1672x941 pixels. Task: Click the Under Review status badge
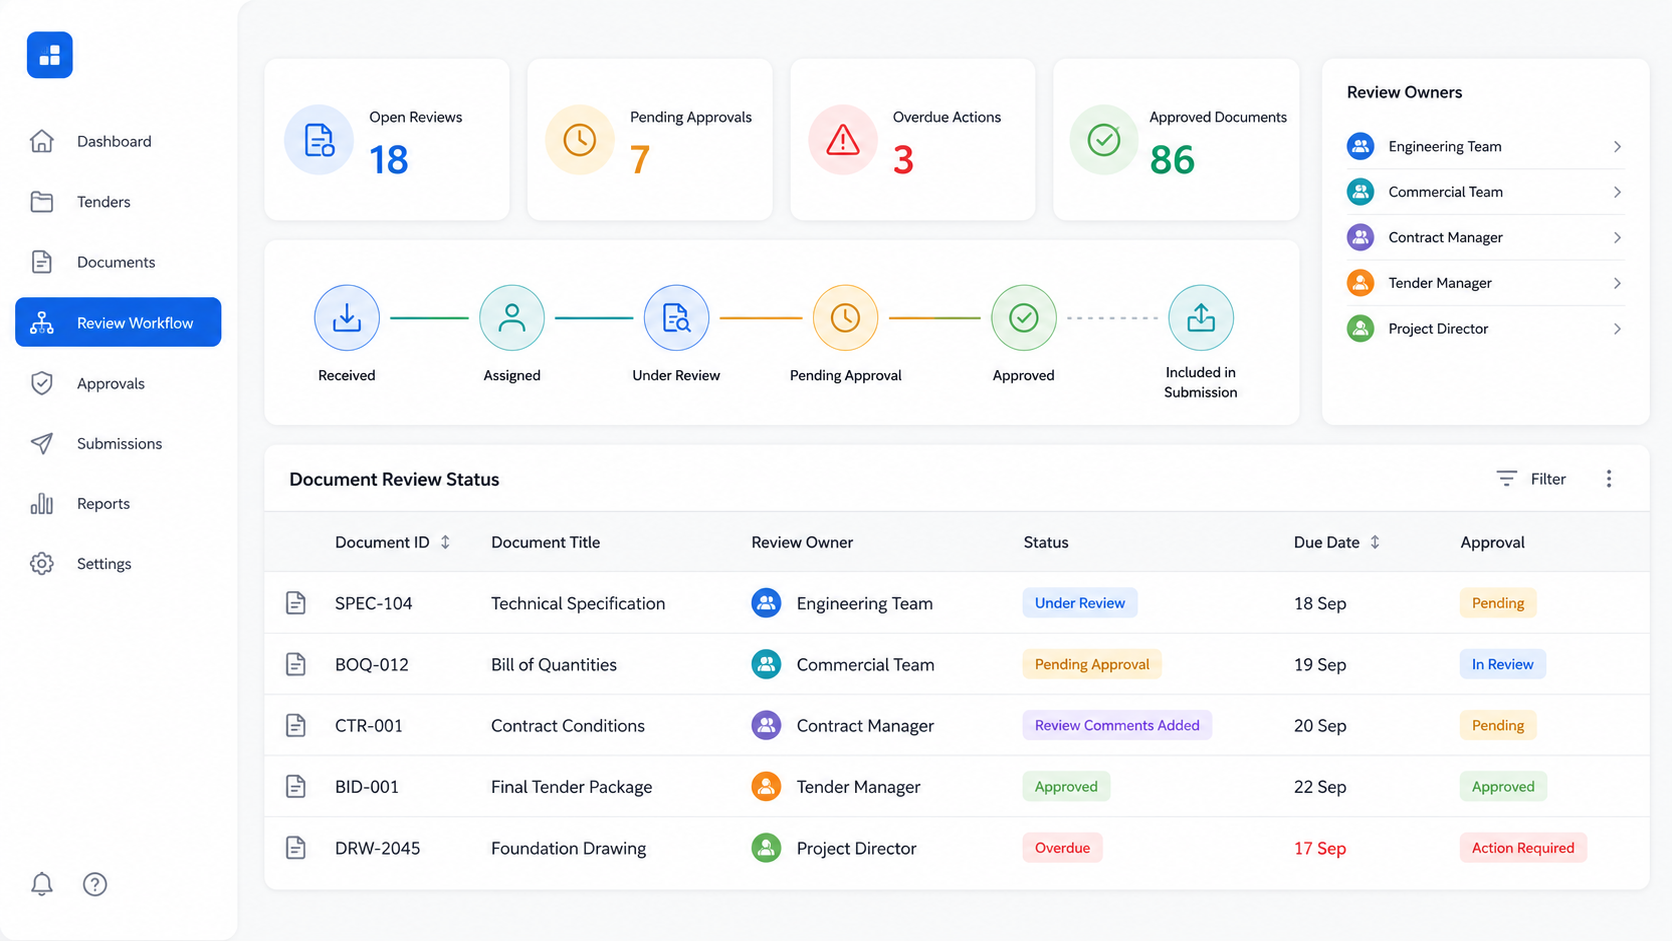tap(1080, 603)
